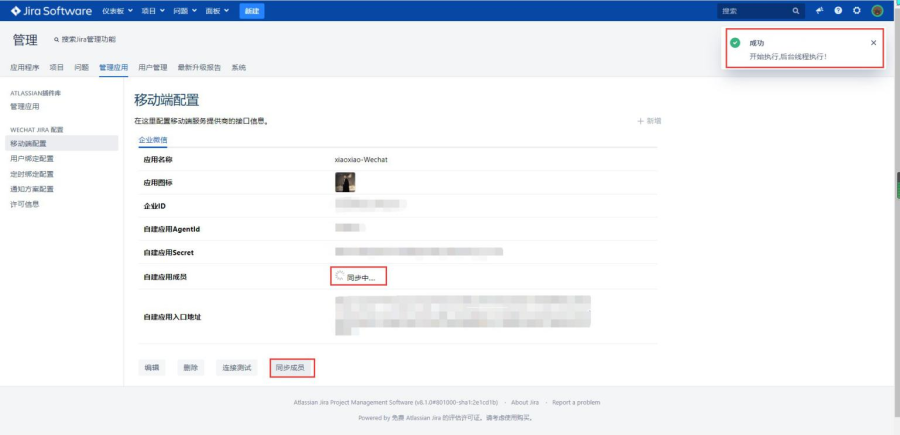Expand the 项目 dropdown menu
The image size is (900, 435).
click(x=155, y=11)
